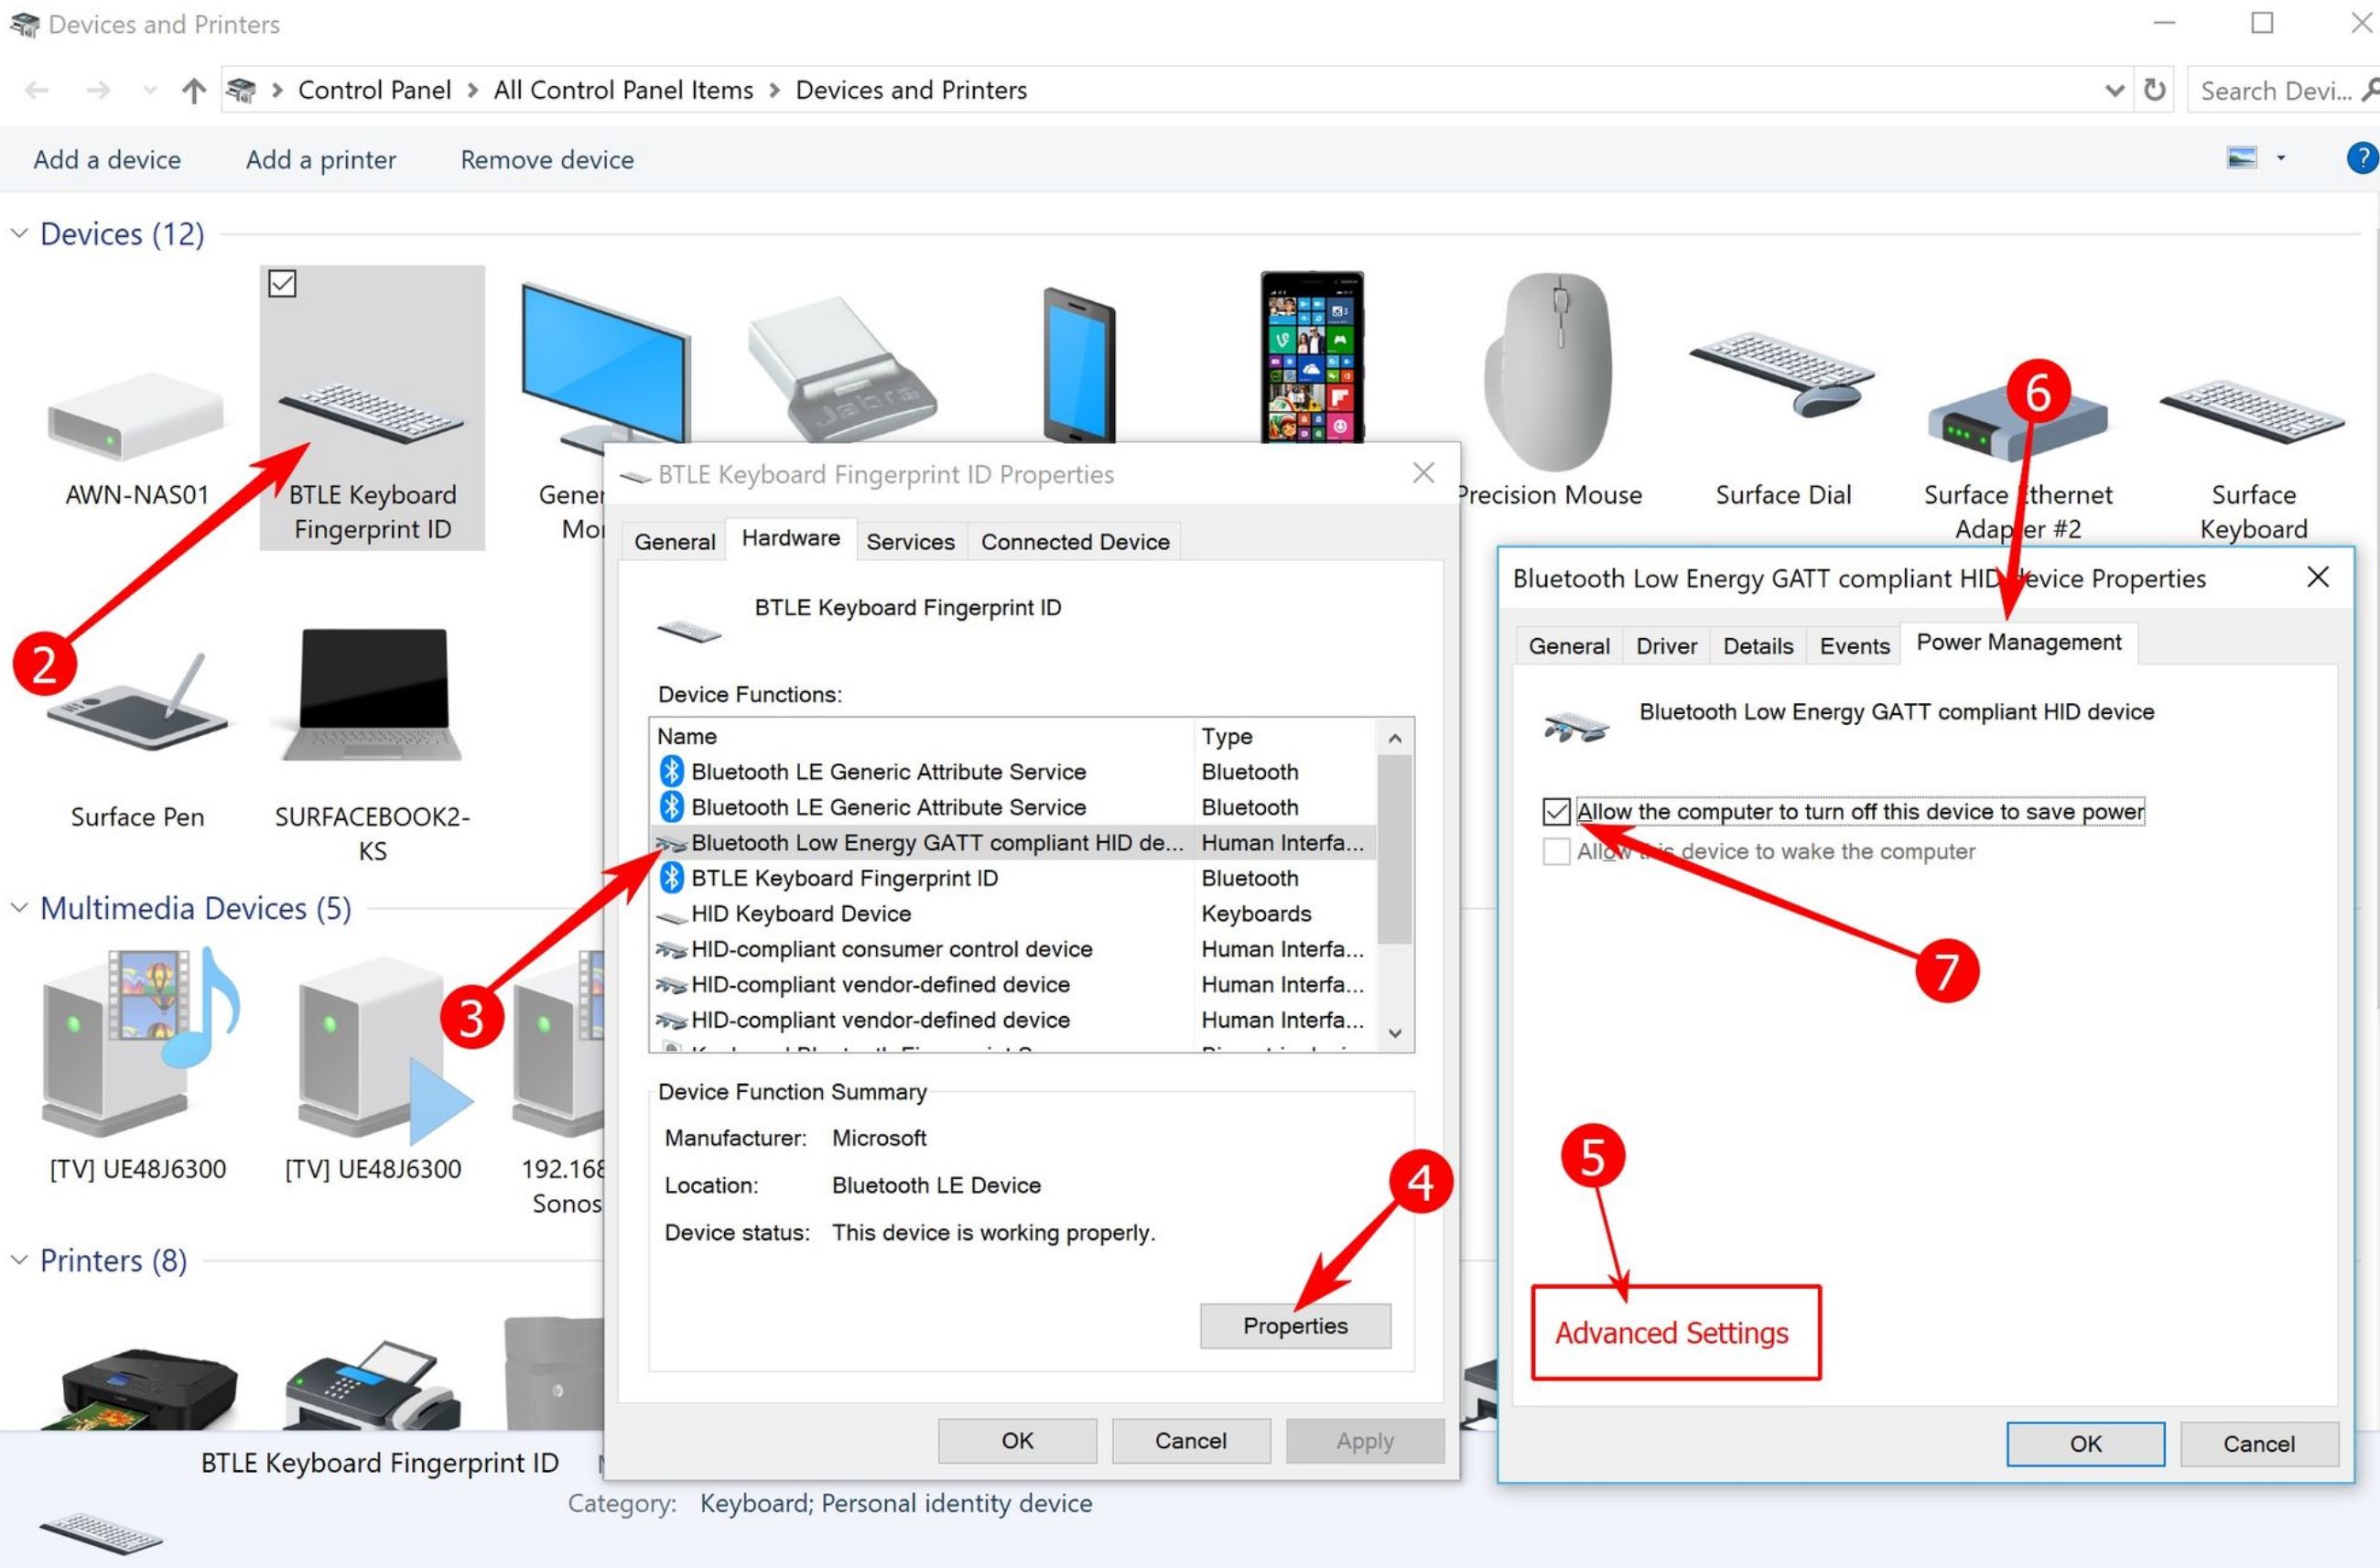2380x1568 pixels.
Task: Select the fax machine printer icon
Action: 372,1384
